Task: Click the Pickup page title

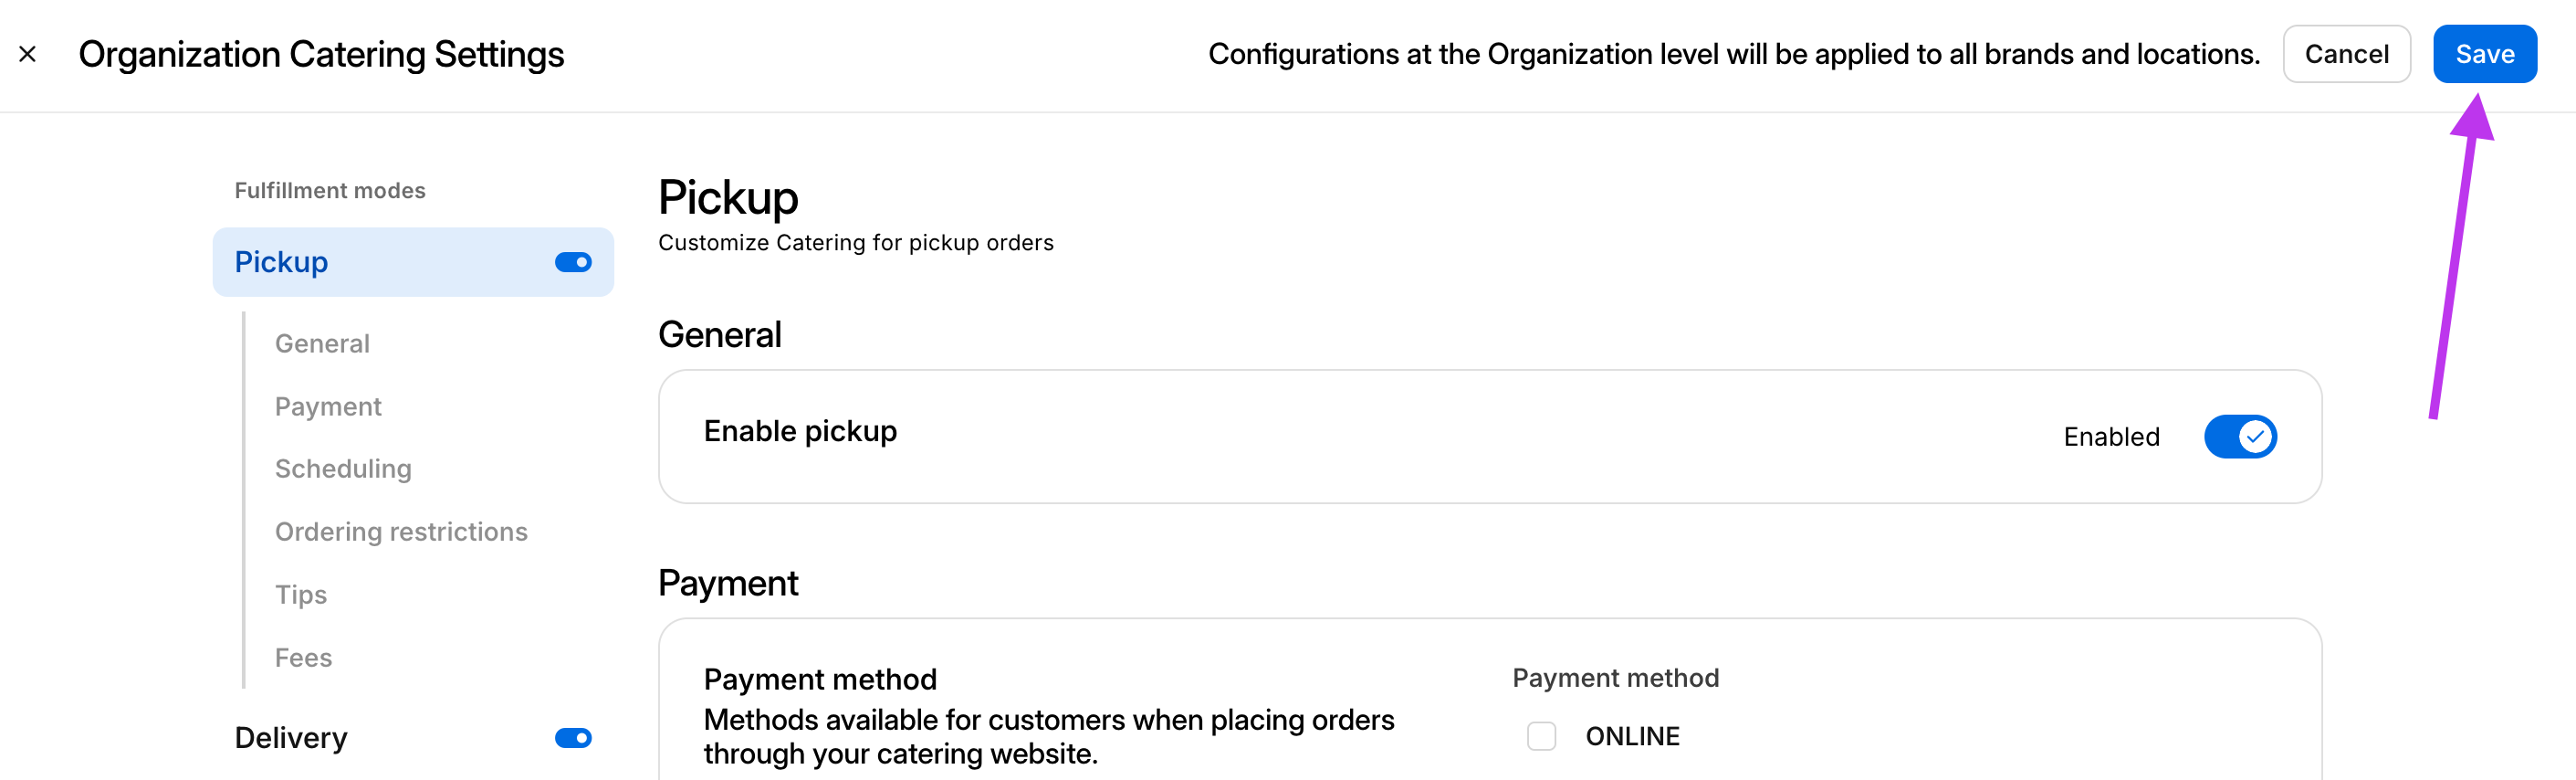Action: [x=727, y=198]
